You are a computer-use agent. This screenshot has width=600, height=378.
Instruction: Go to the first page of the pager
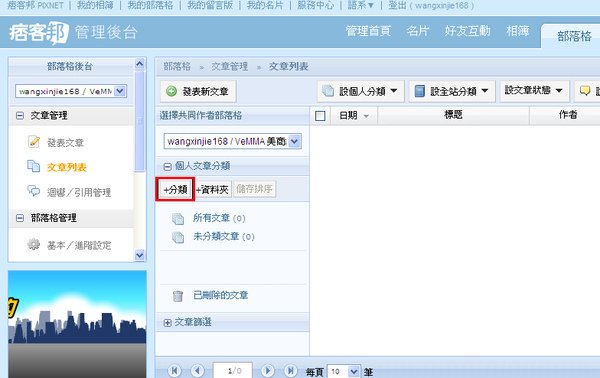(174, 371)
